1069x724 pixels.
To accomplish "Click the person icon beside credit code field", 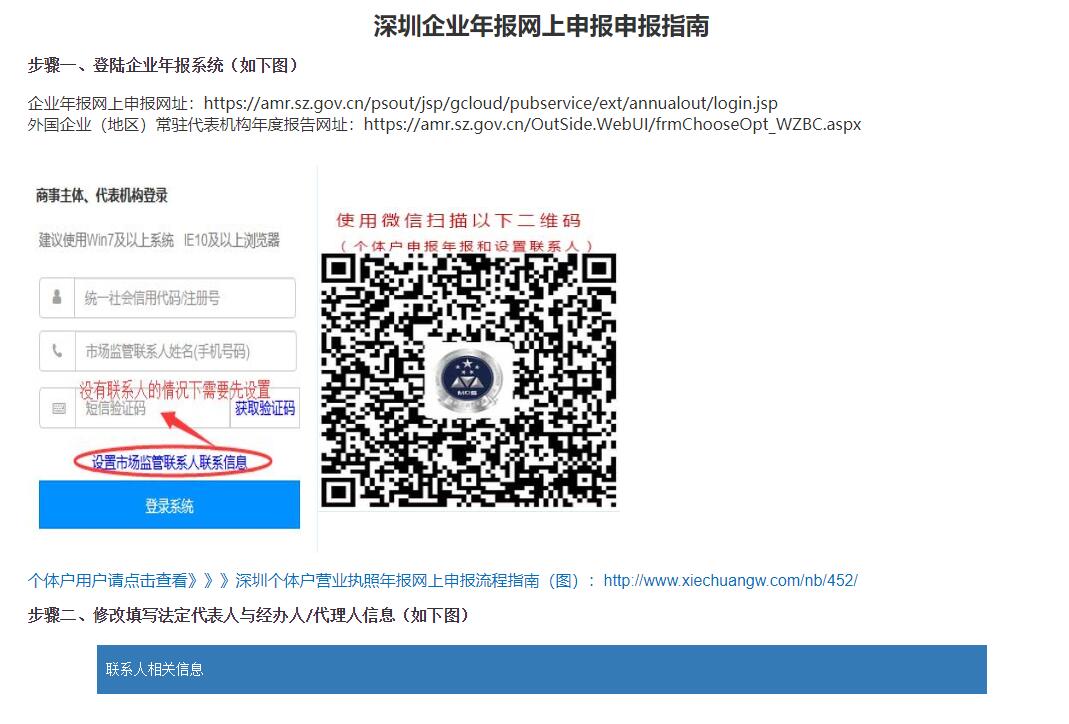I will [57, 297].
